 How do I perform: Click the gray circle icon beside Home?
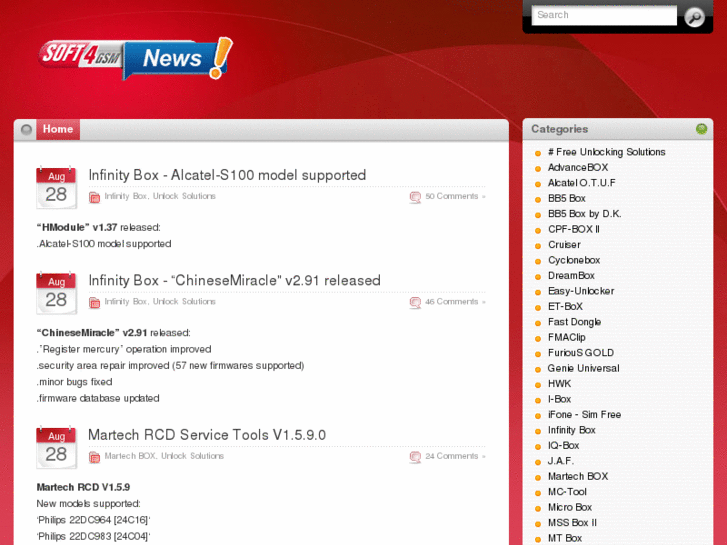click(26, 129)
